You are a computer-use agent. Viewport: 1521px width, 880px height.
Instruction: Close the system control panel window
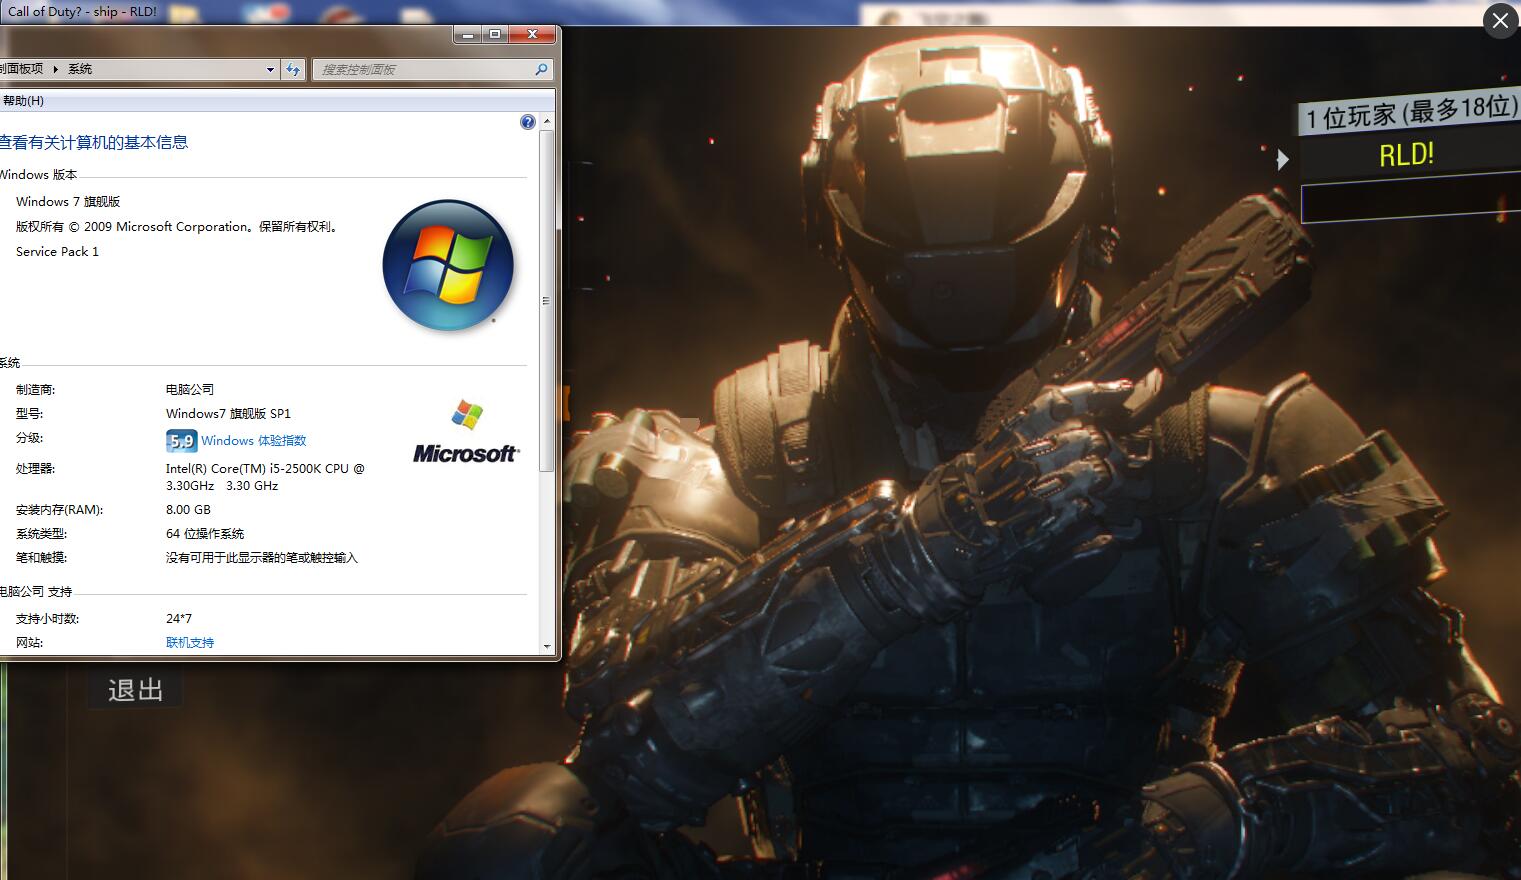click(532, 34)
